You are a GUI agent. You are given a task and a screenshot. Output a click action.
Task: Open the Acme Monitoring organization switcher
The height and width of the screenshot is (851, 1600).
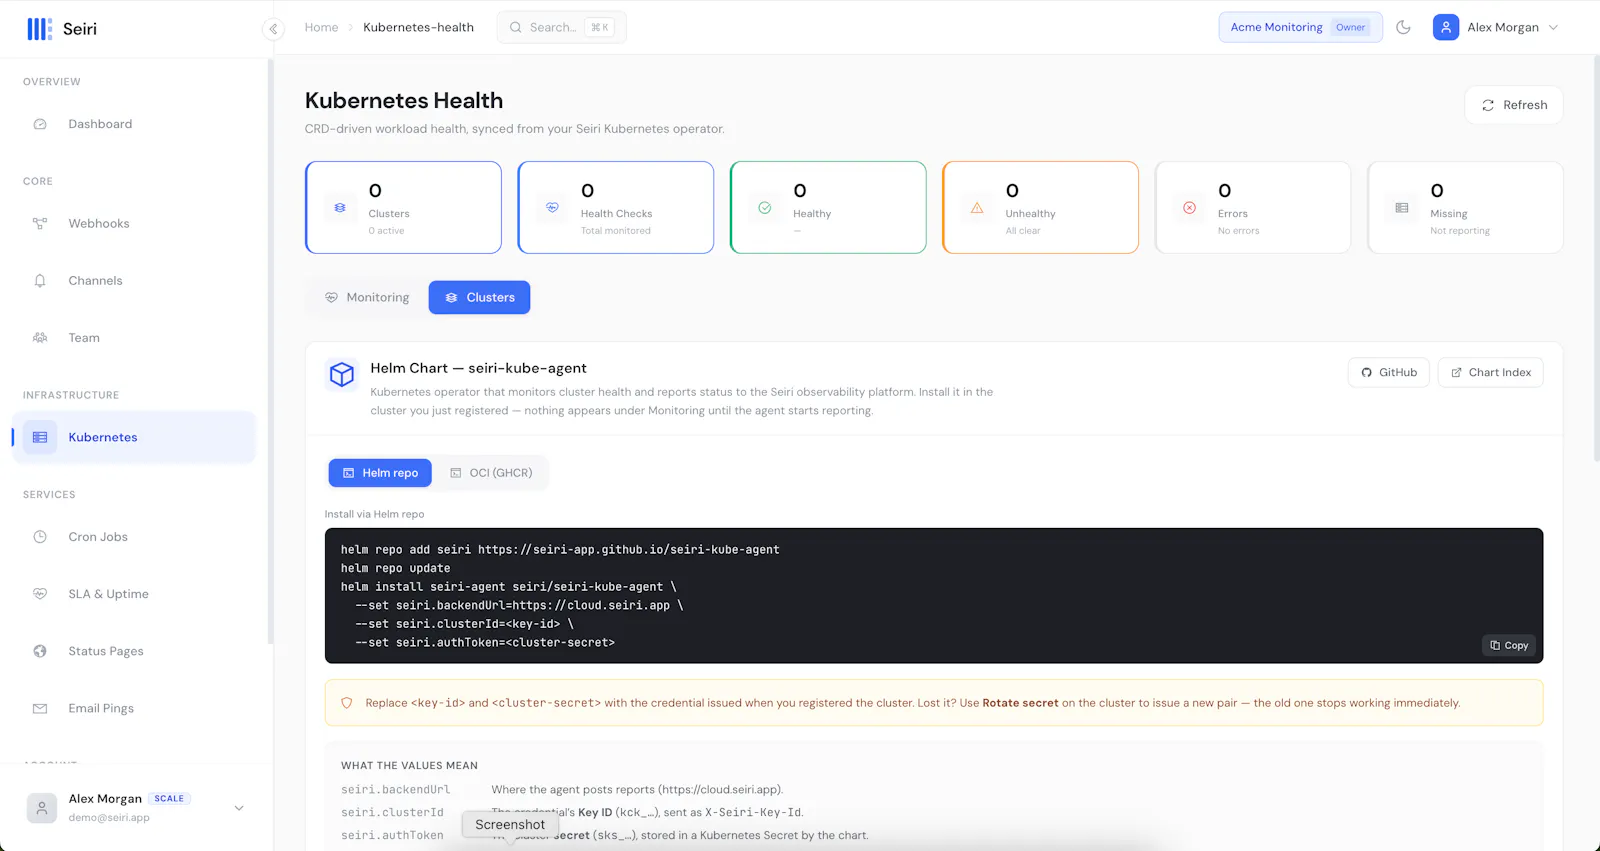pyautogui.click(x=1300, y=28)
